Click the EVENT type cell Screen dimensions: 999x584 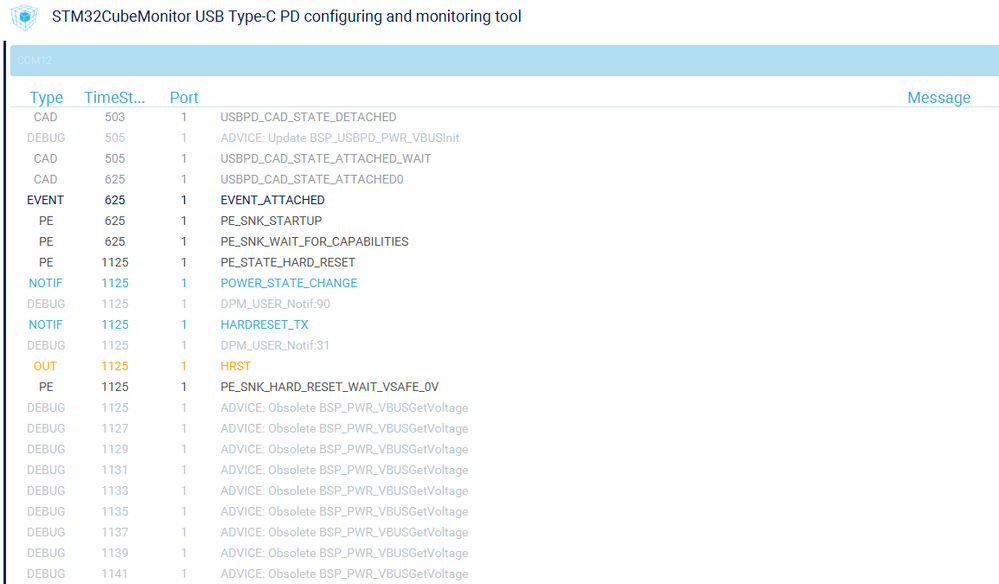(x=45, y=200)
